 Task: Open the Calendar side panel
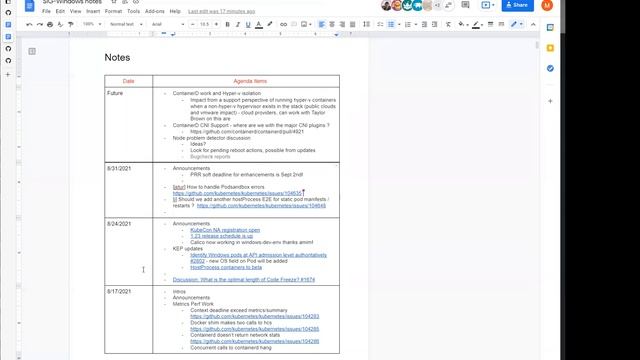pyautogui.click(x=550, y=27)
